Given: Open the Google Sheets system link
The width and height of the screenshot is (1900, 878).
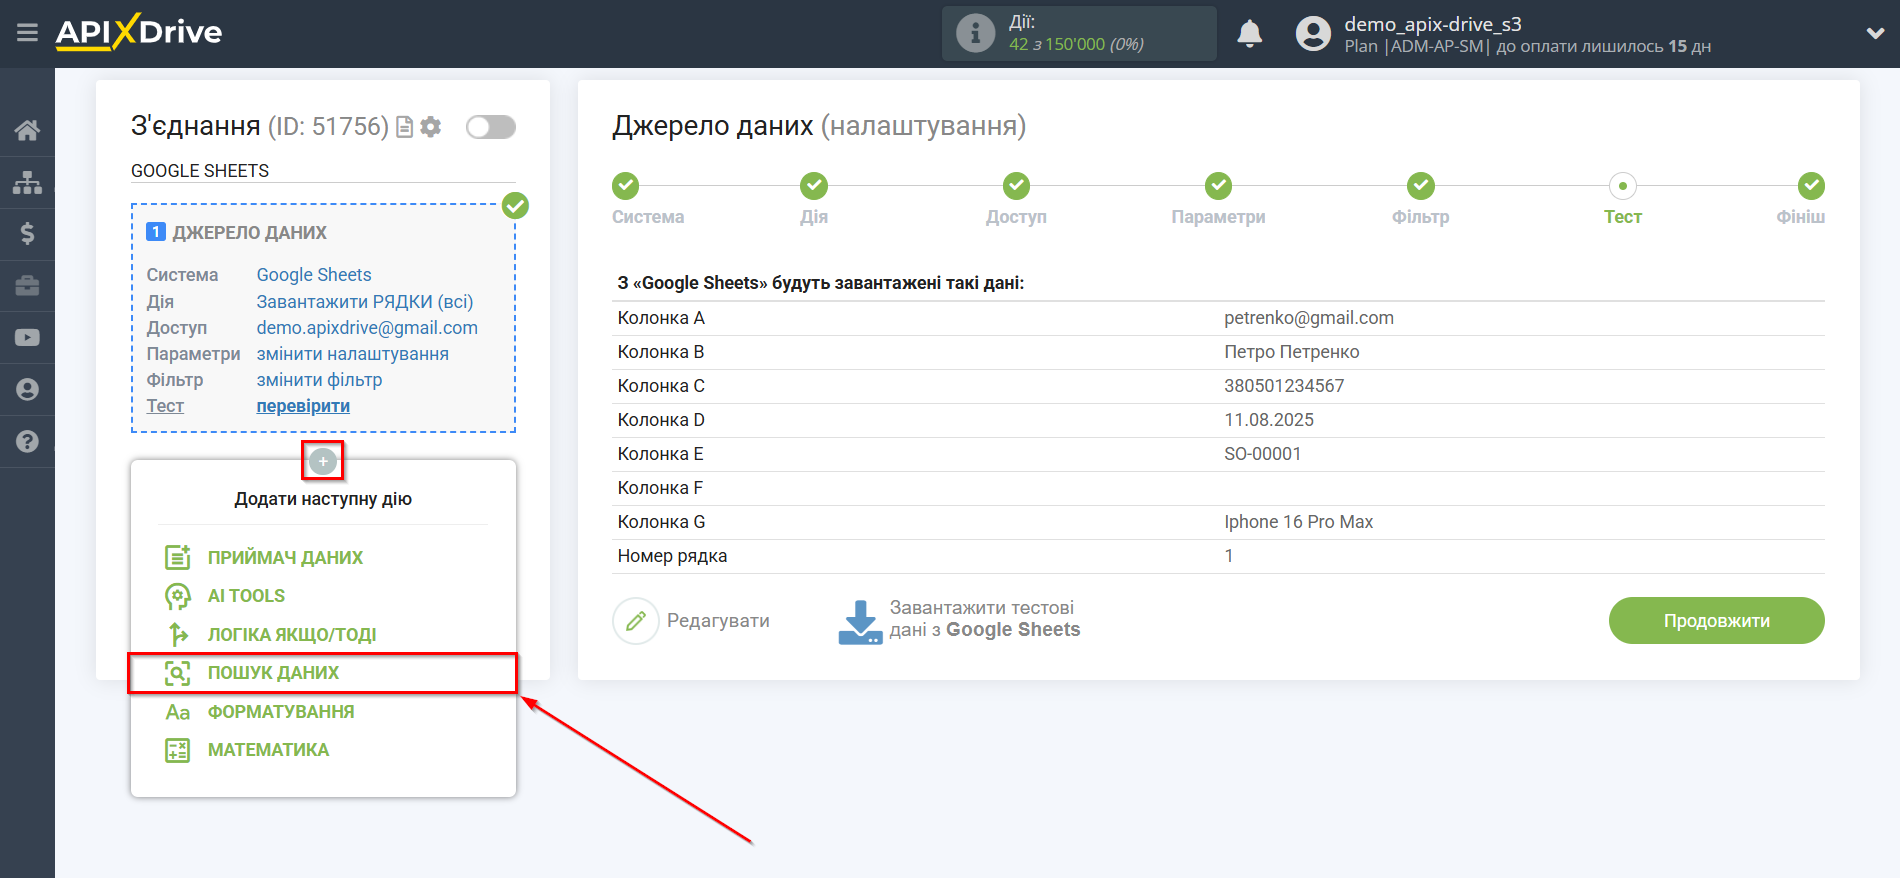Looking at the screenshot, I should (x=314, y=275).
